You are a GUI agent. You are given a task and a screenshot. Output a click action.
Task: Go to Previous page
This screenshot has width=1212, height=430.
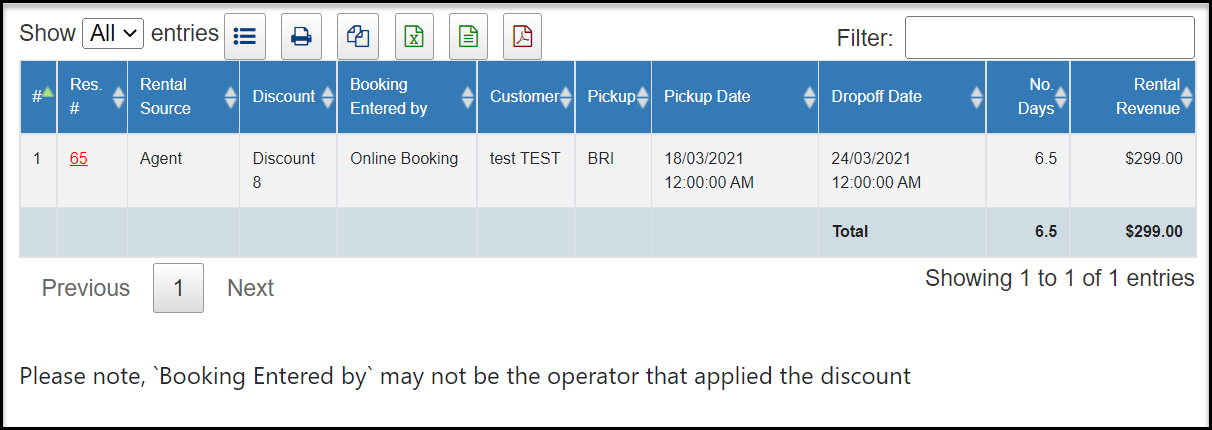click(x=86, y=288)
